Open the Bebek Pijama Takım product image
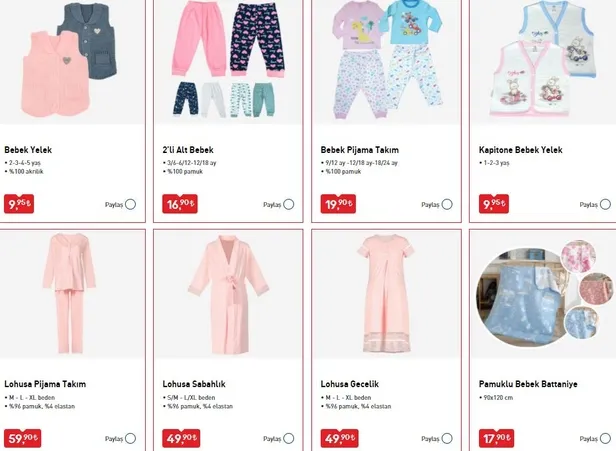Image resolution: width=616 pixels, height=451 pixels. click(x=387, y=61)
